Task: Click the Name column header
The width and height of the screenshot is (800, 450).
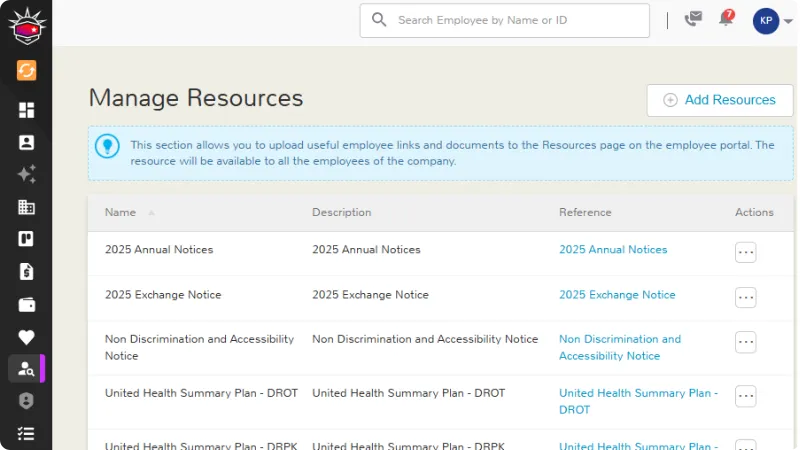Action: 120,212
